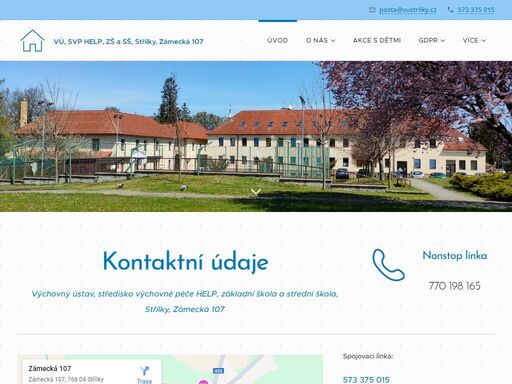The width and height of the screenshot is (512, 384).
Task: Click the Trasa directions icon on the map
Action: (144, 371)
